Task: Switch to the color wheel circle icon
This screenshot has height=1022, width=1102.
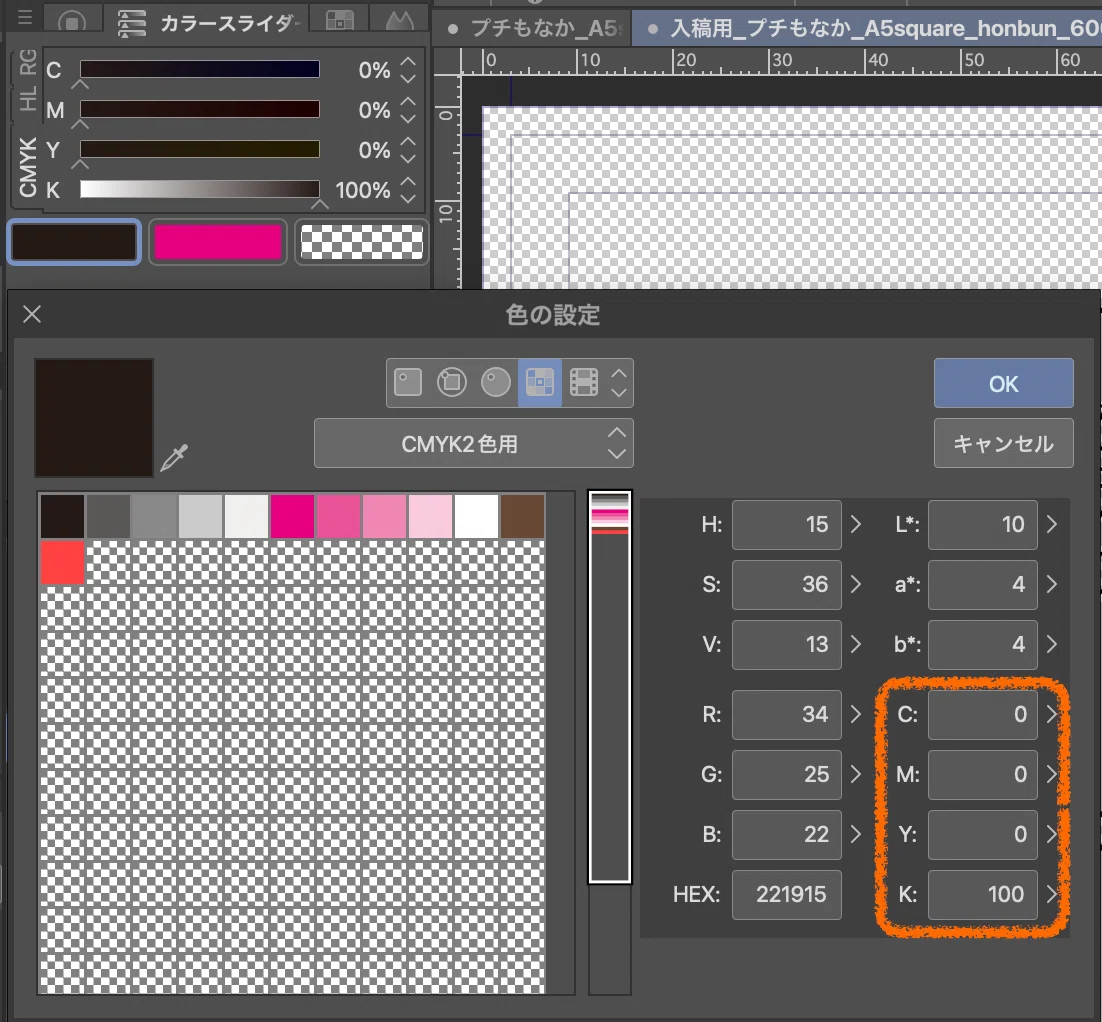Action: coord(495,382)
